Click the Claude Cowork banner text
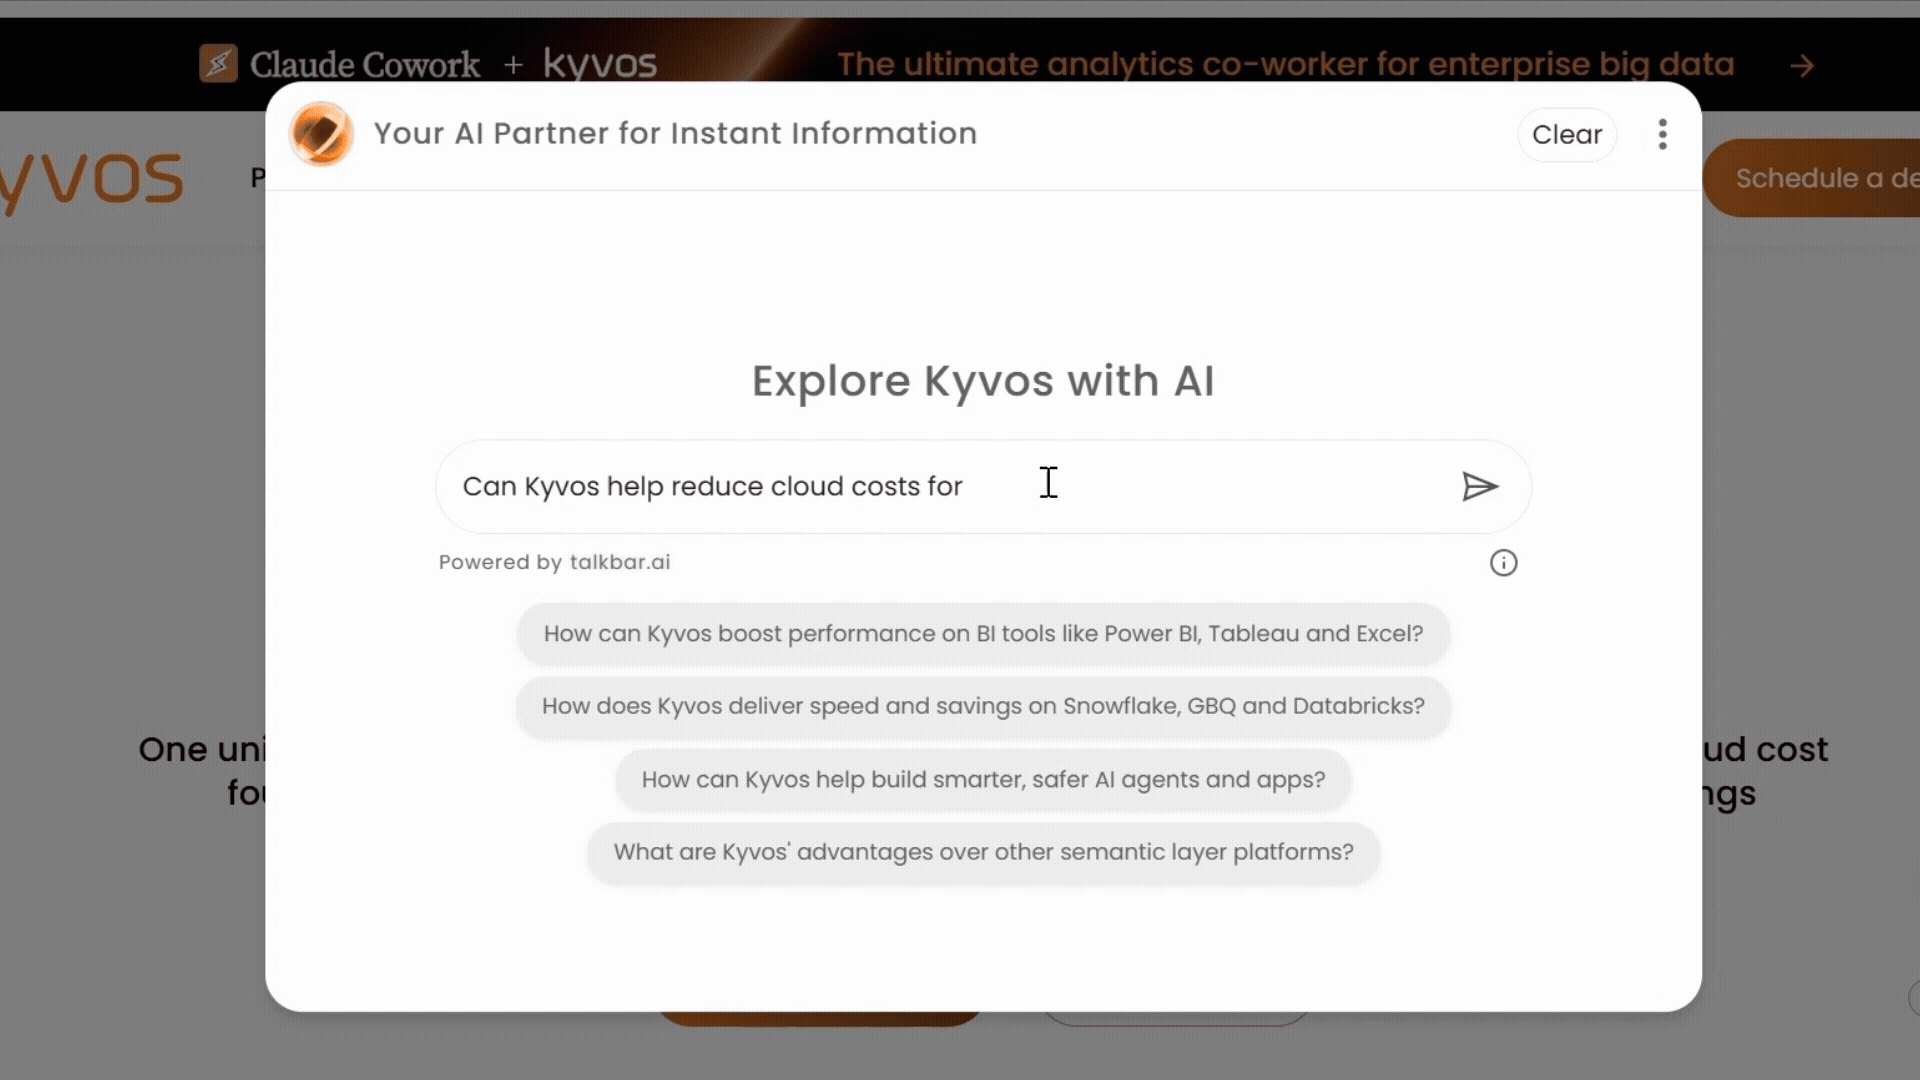Screen dimensions: 1920x1080 pos(364,65)
